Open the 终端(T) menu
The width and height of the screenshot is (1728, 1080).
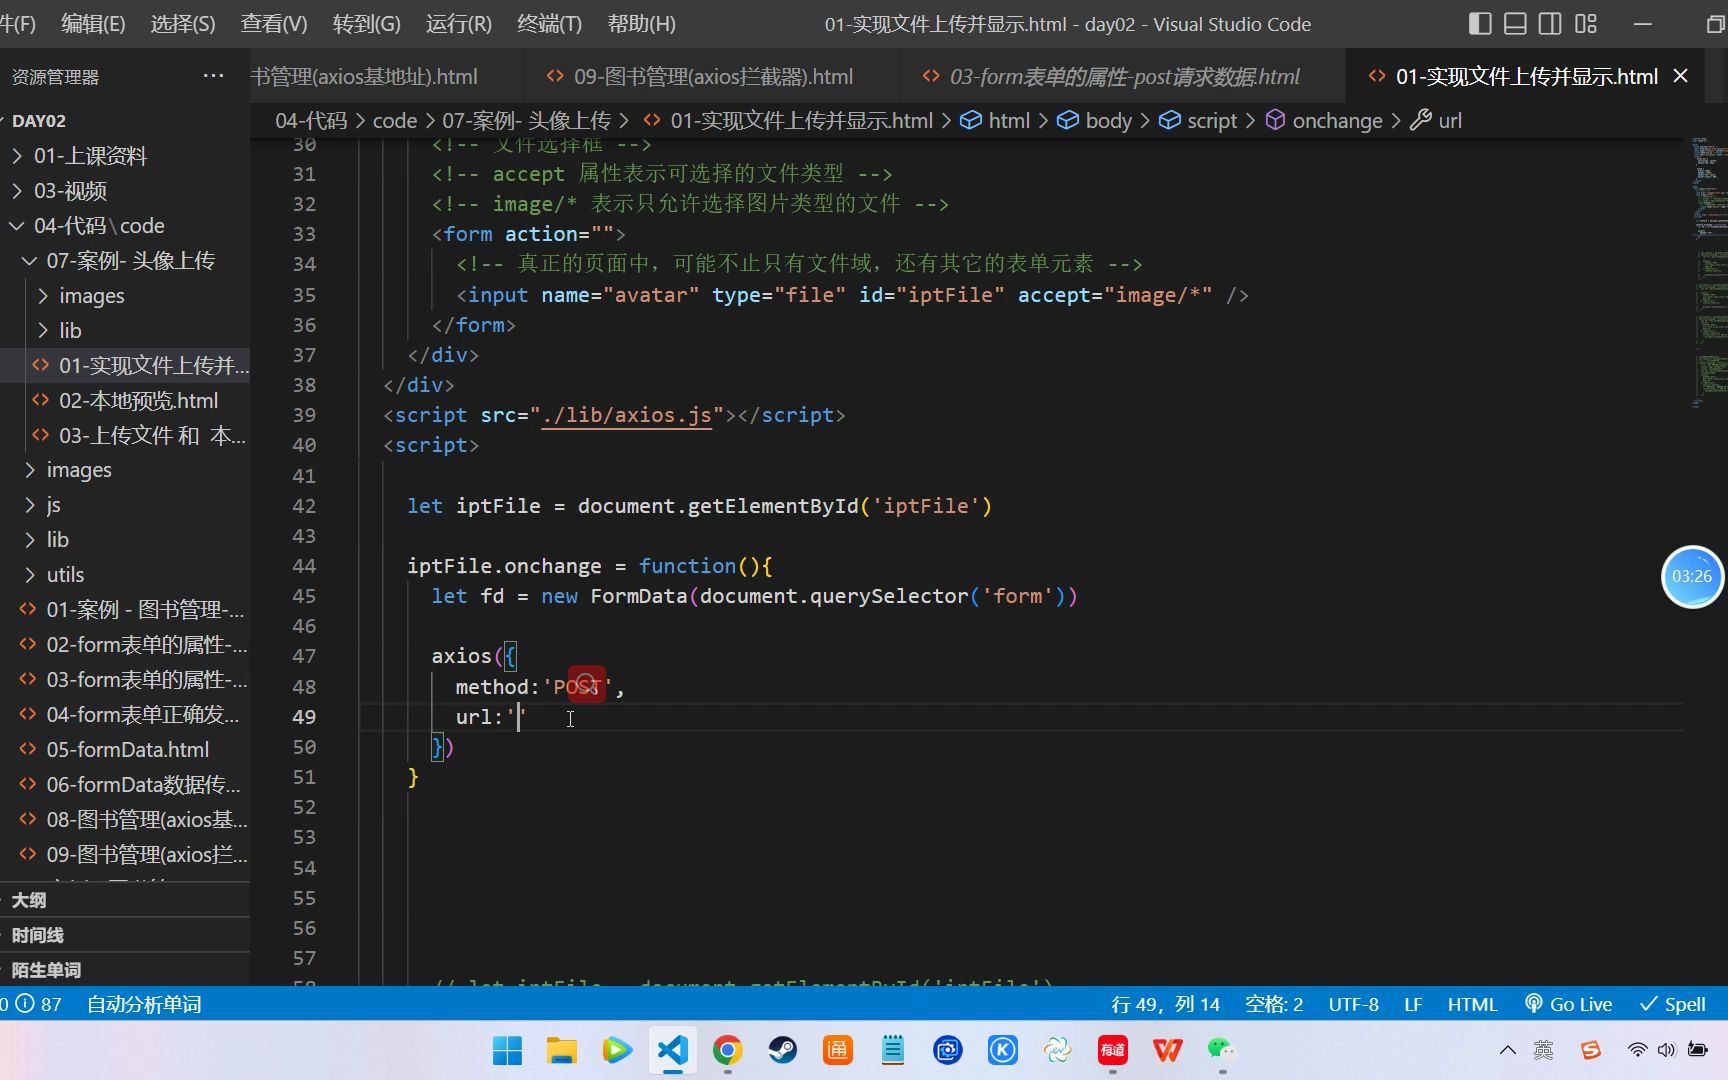(x=549, y=24)
